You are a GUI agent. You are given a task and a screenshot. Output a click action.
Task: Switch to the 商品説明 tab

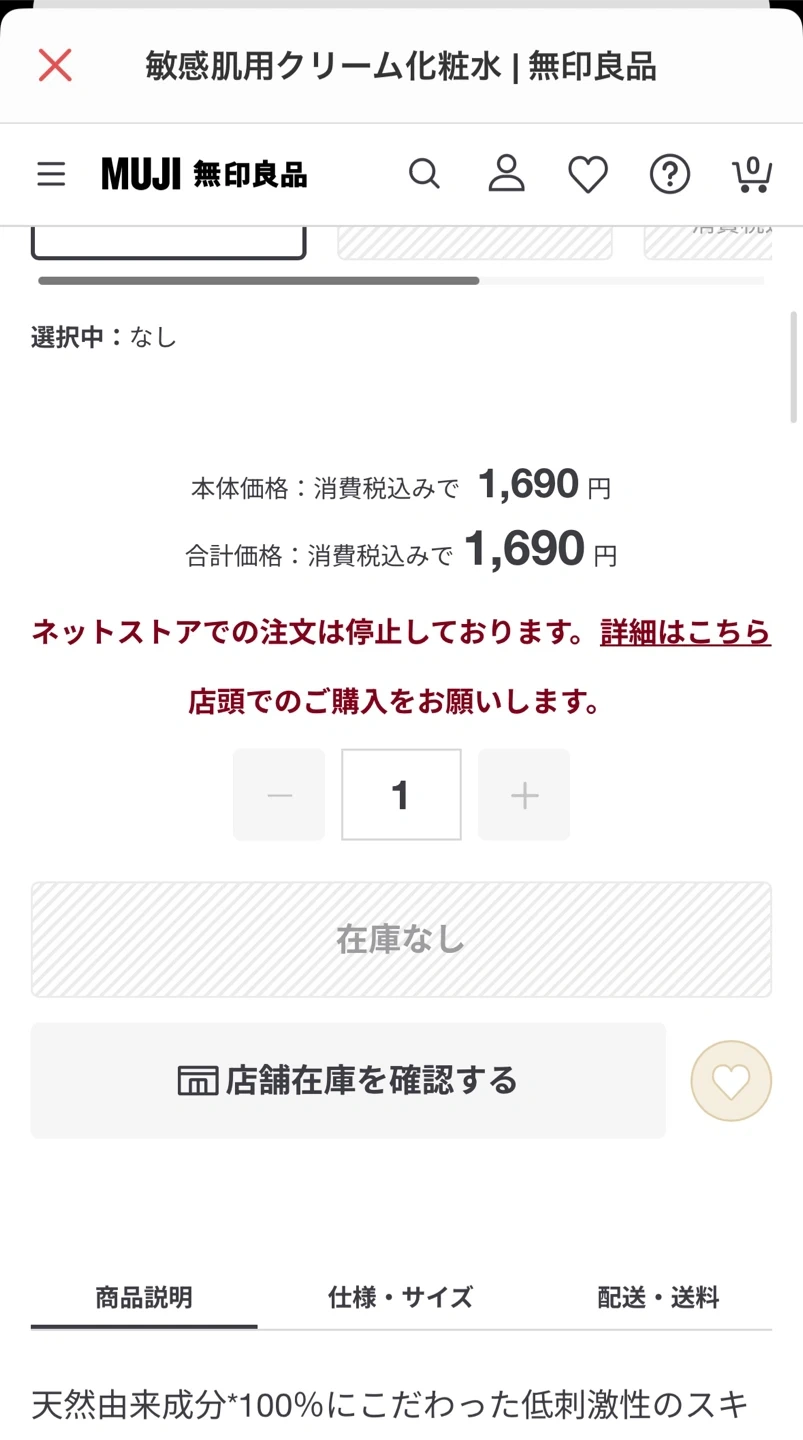coord(144,1298)
